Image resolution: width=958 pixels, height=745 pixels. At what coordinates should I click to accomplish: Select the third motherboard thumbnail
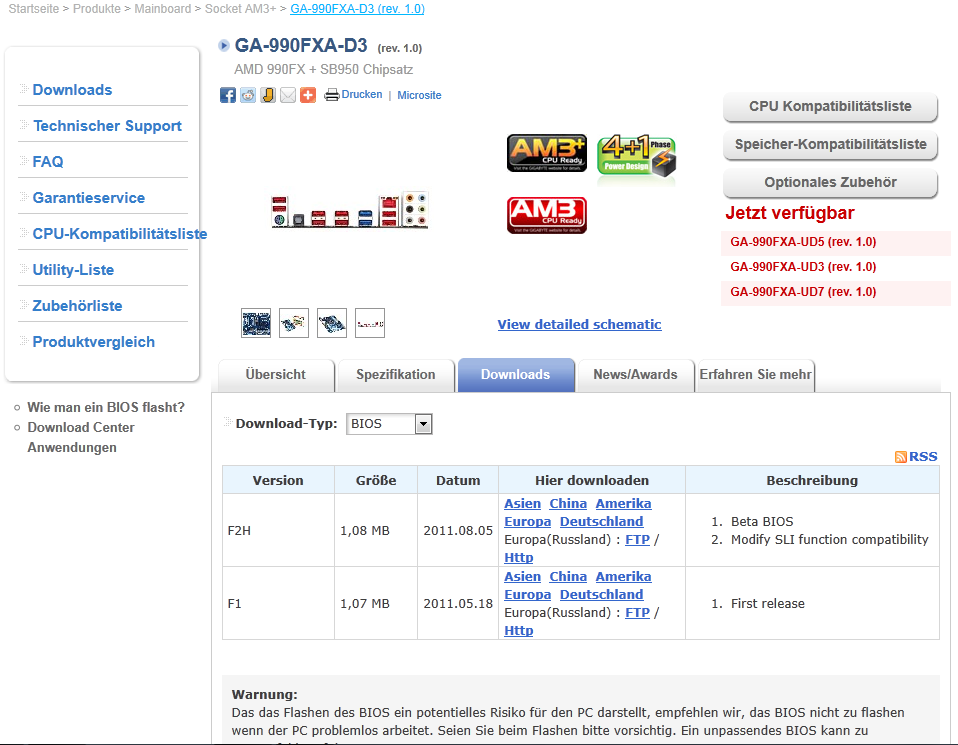(332, 323)
